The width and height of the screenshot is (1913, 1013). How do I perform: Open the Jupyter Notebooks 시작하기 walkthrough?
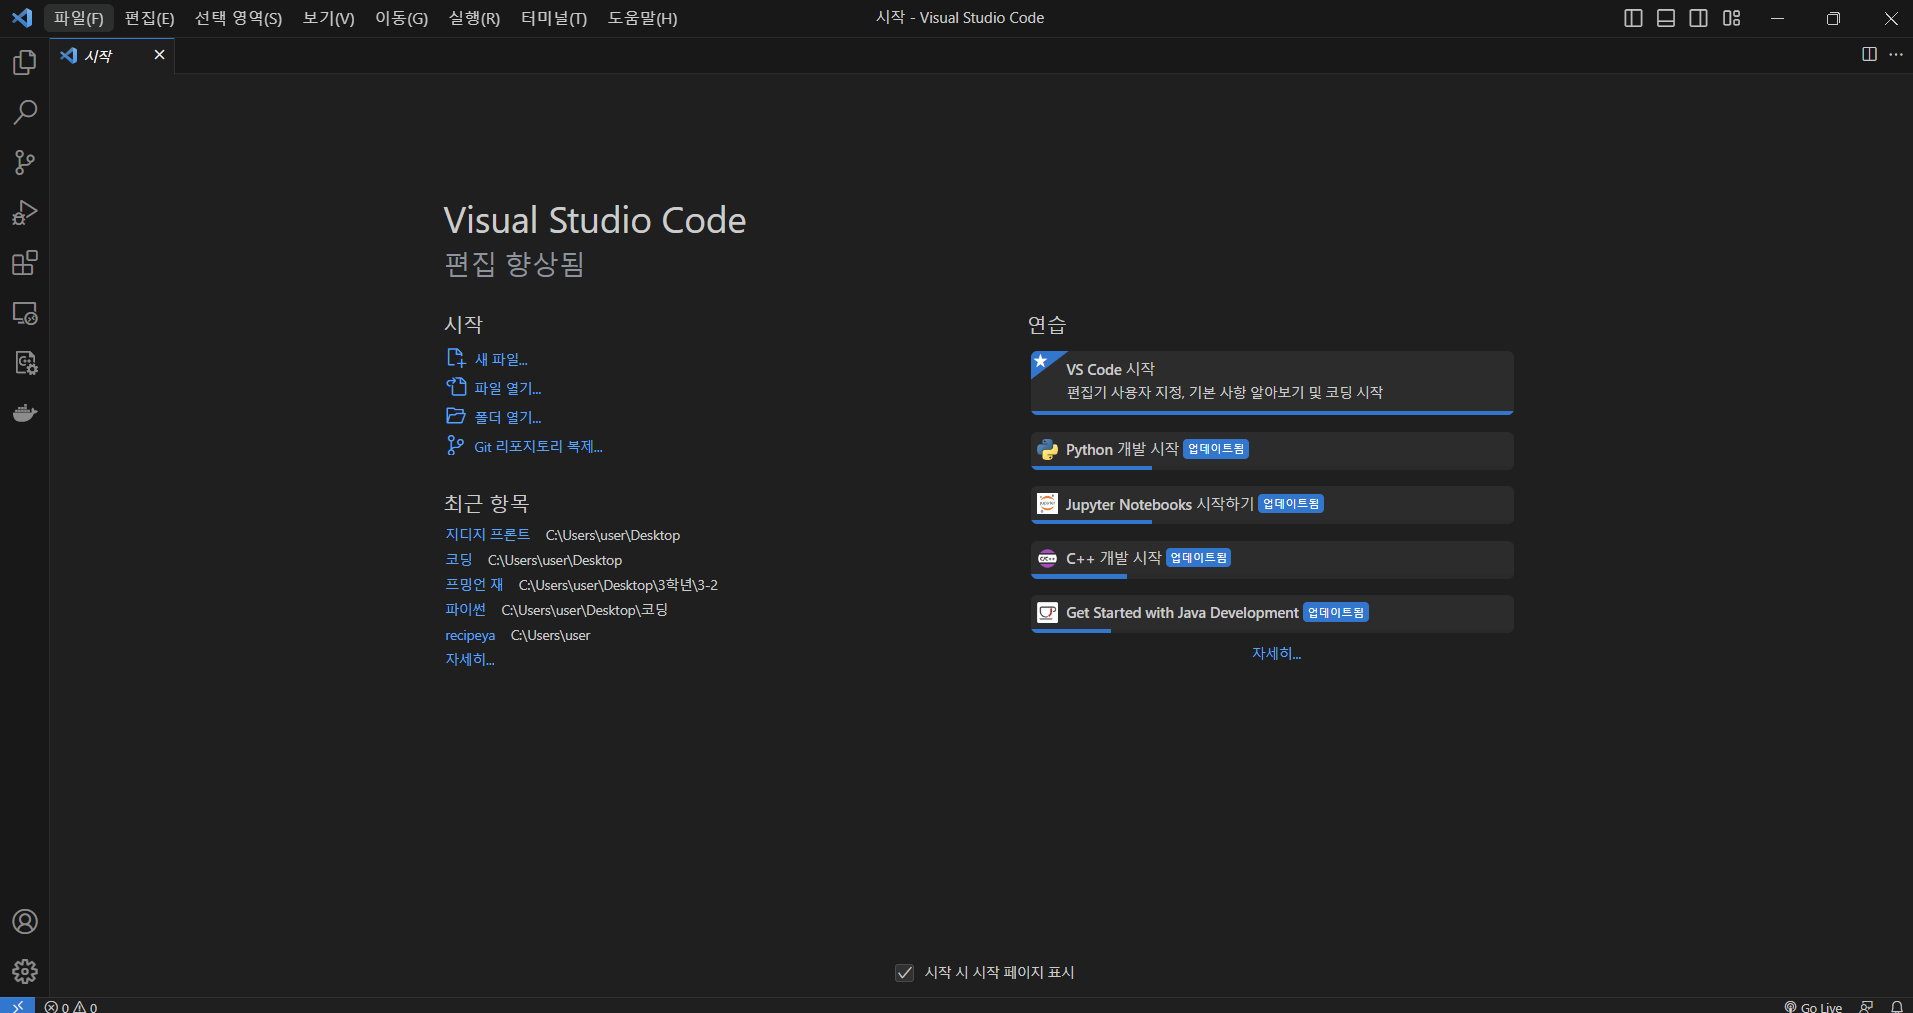(x=1272, y=505)
